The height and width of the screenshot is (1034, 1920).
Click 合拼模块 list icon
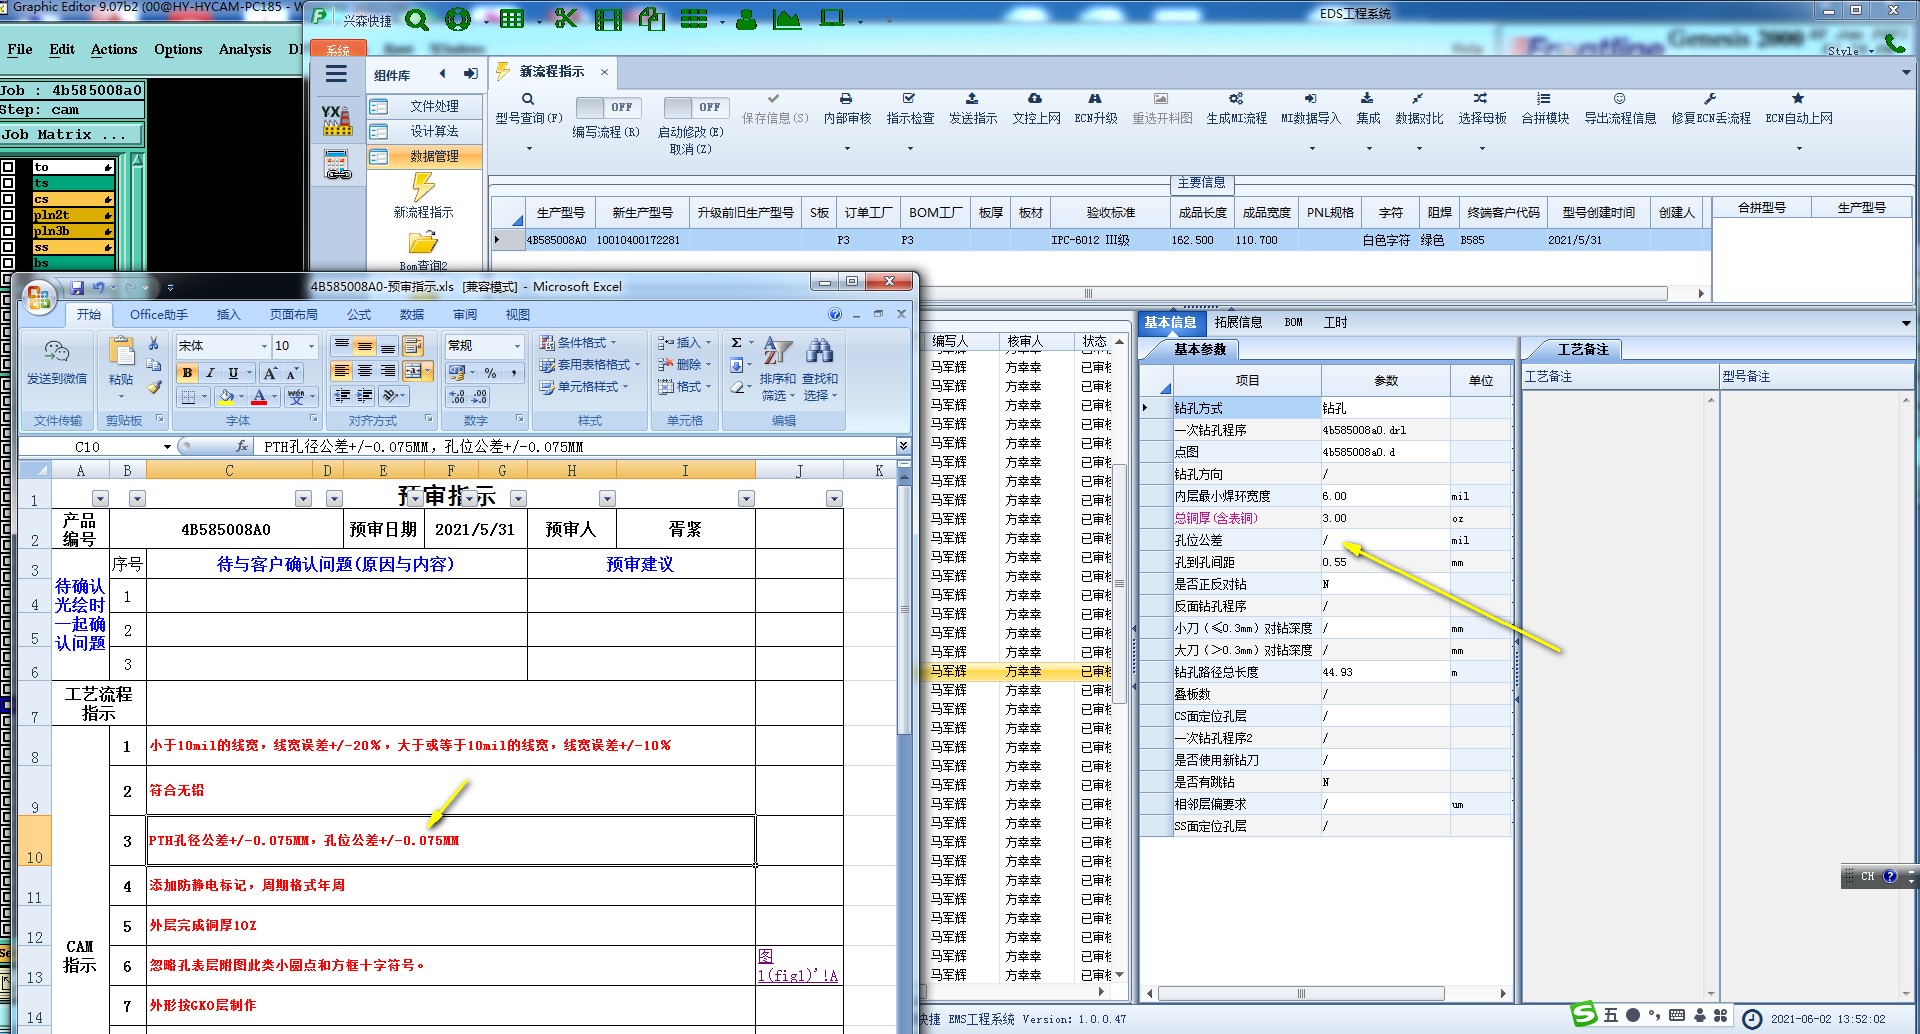click(1544, 99)
